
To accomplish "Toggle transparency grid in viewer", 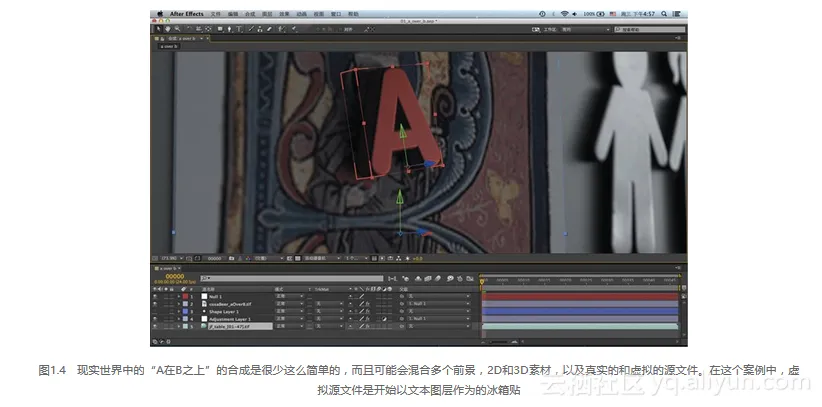I will (297, 258).
